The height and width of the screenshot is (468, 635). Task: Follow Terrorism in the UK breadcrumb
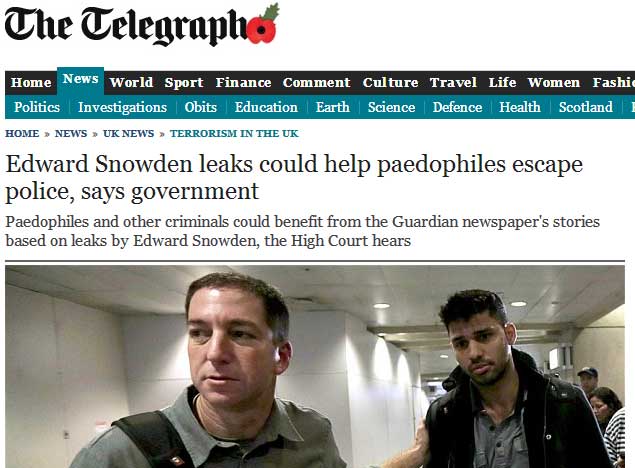tap(234, 134)
